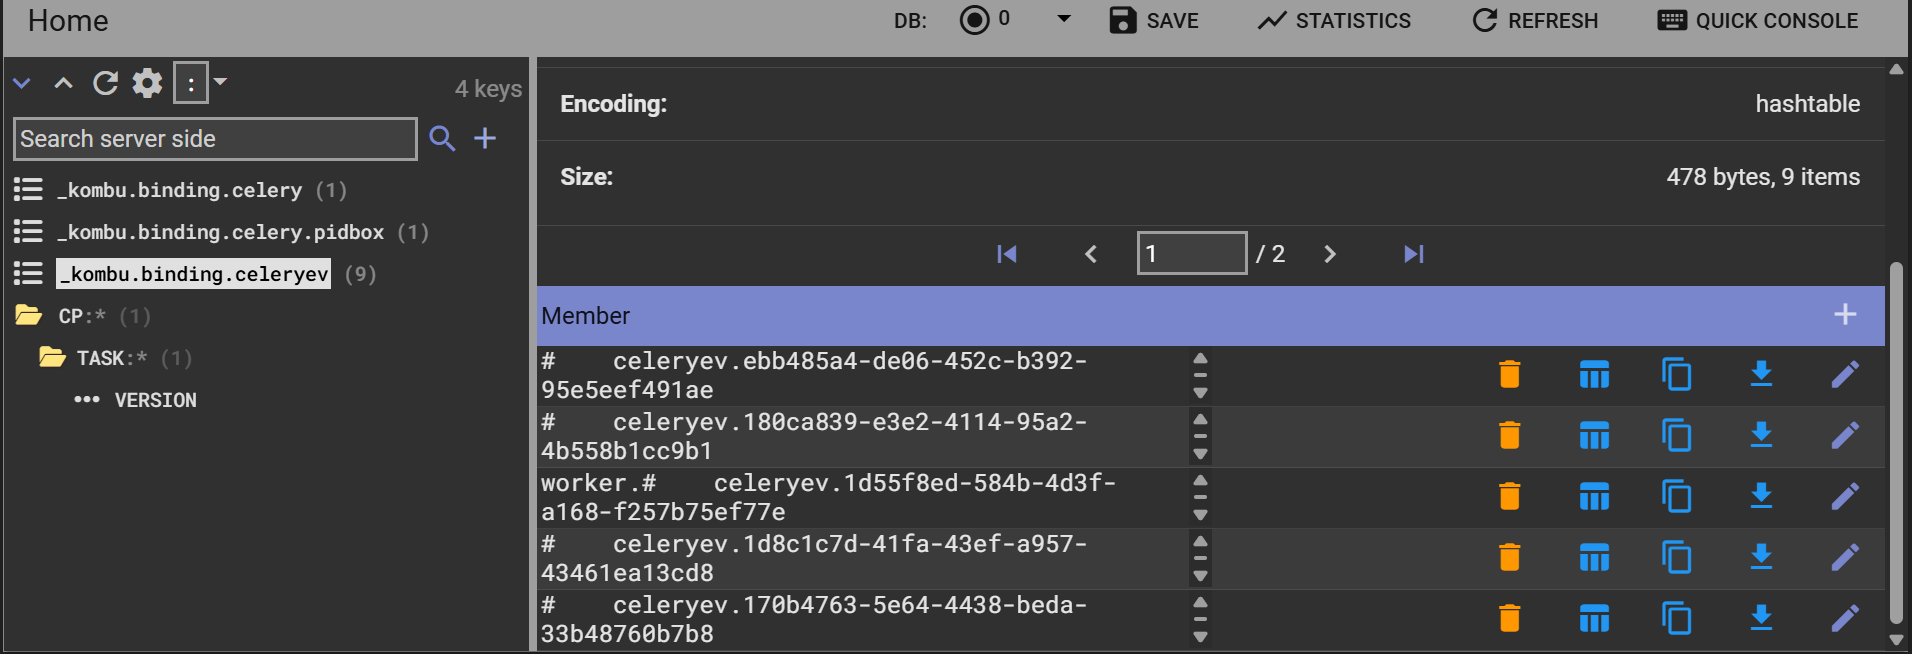Delete the celeryev.ebb485a4 member with trash icon

coord(1509,374)
